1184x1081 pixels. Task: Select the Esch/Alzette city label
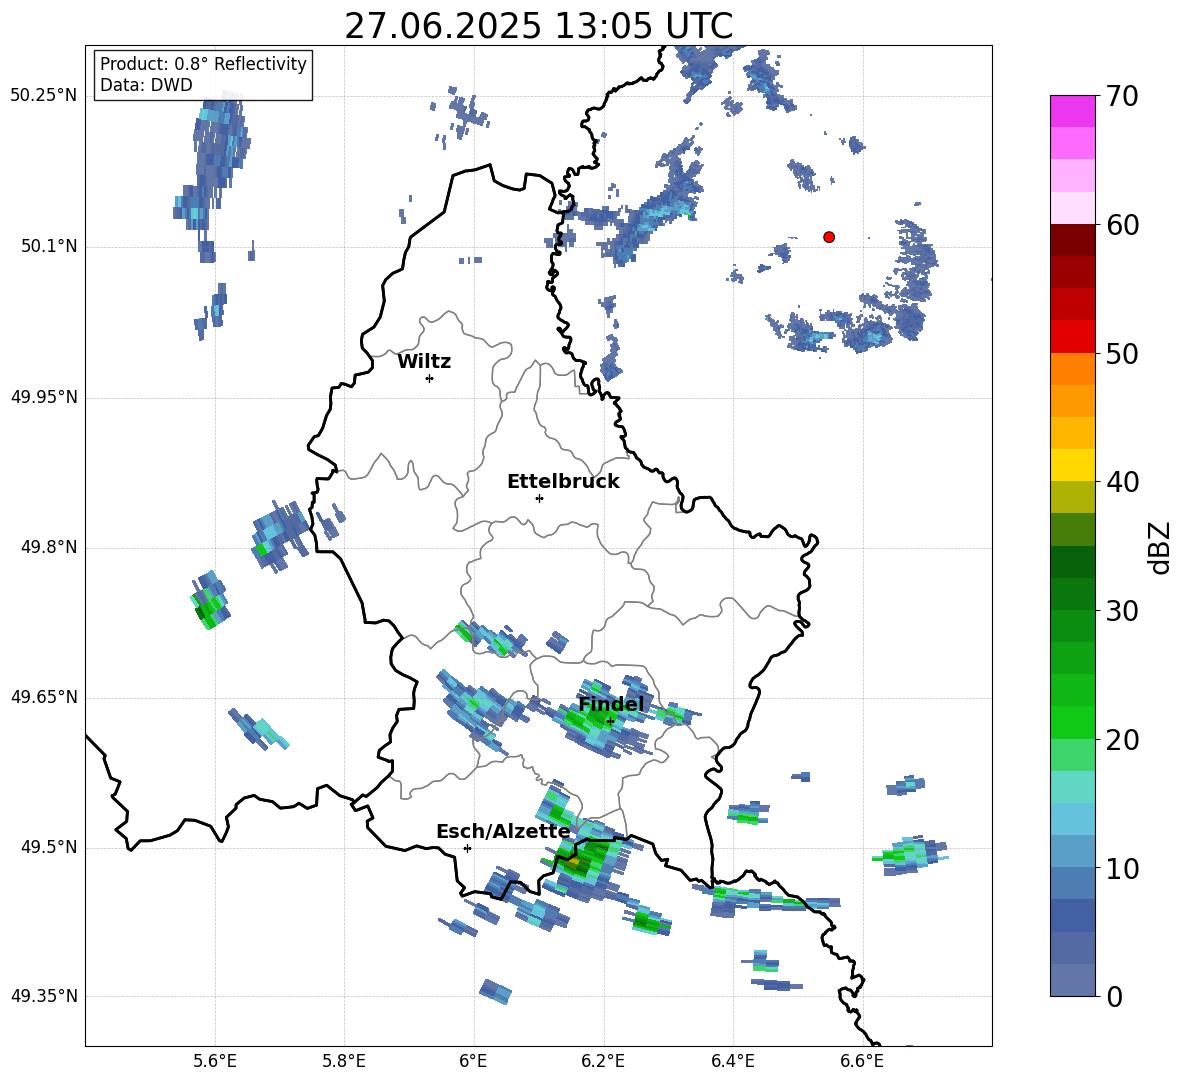(504, 832)
